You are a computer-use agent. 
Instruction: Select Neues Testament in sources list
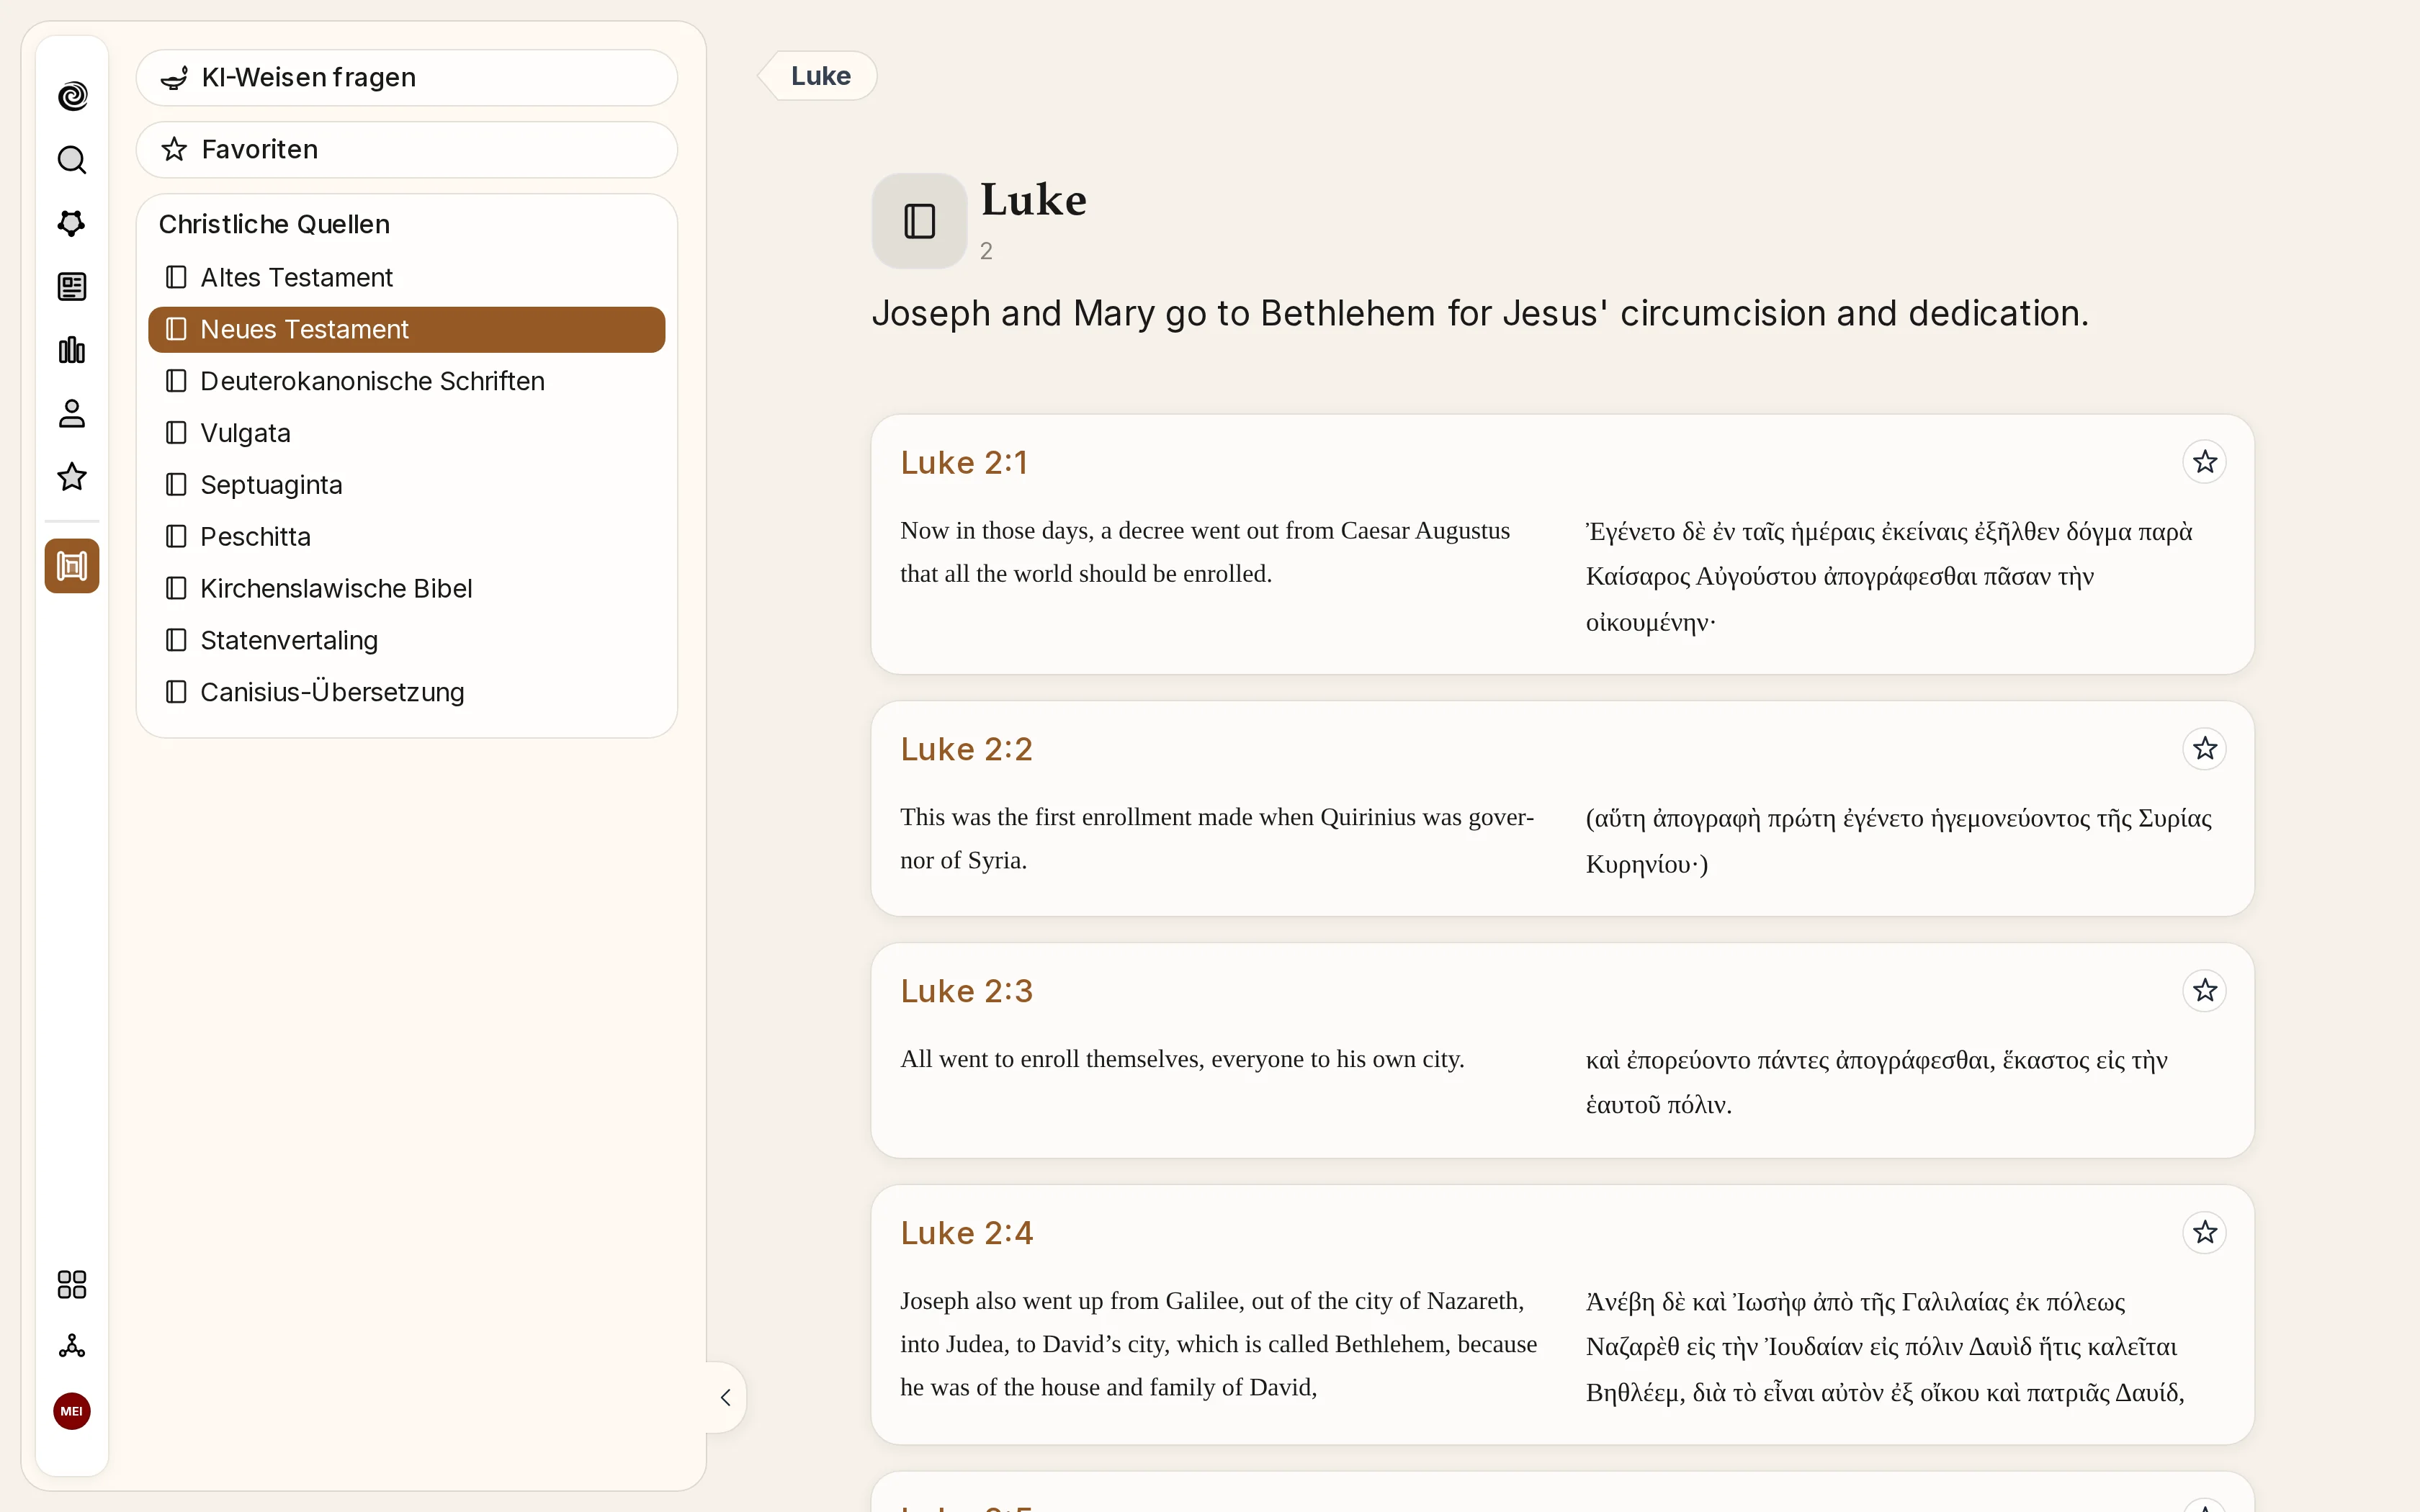click(x=407, y=329)
